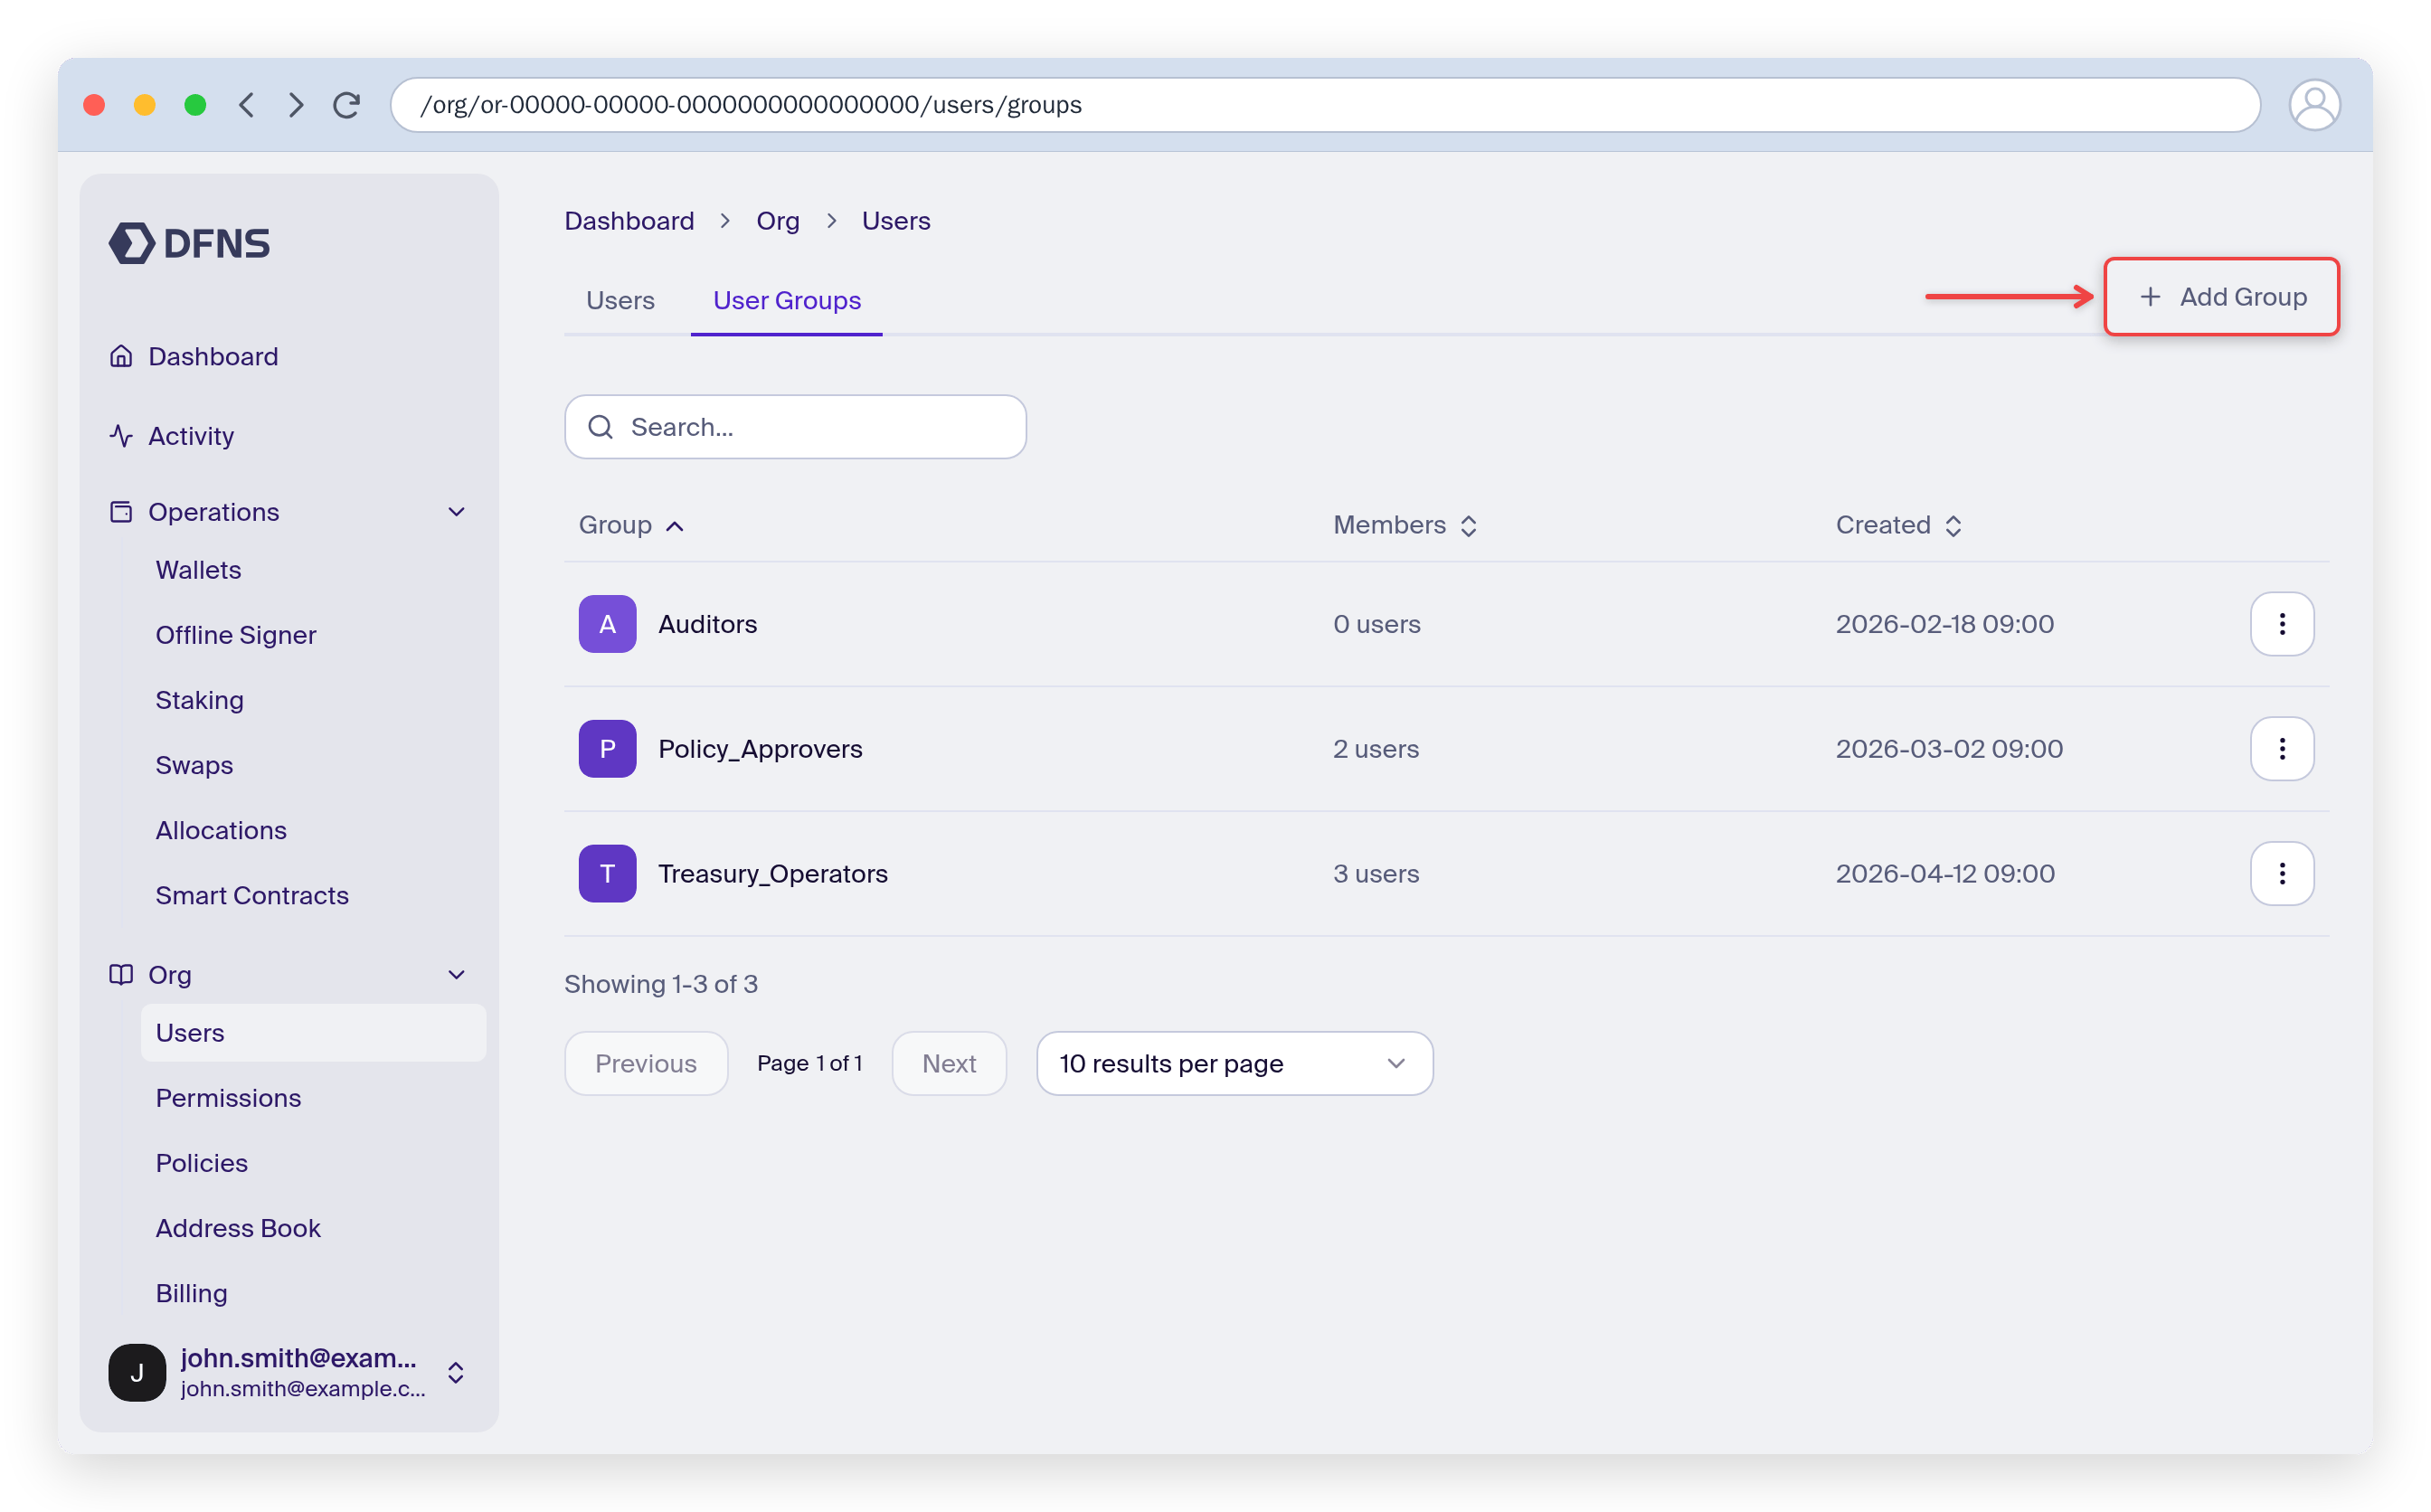The image size is (2431, 1512).
Task: Go back with browser back arrow
Action: (246, 105)
